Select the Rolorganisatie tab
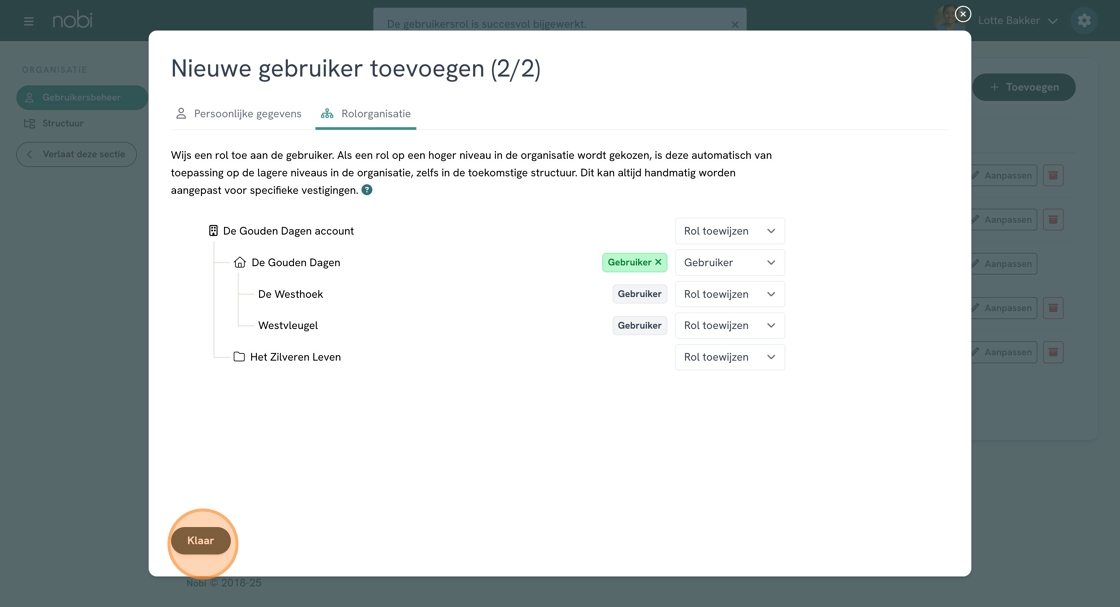Viewport: 1120px width, 607px height. 366,114
